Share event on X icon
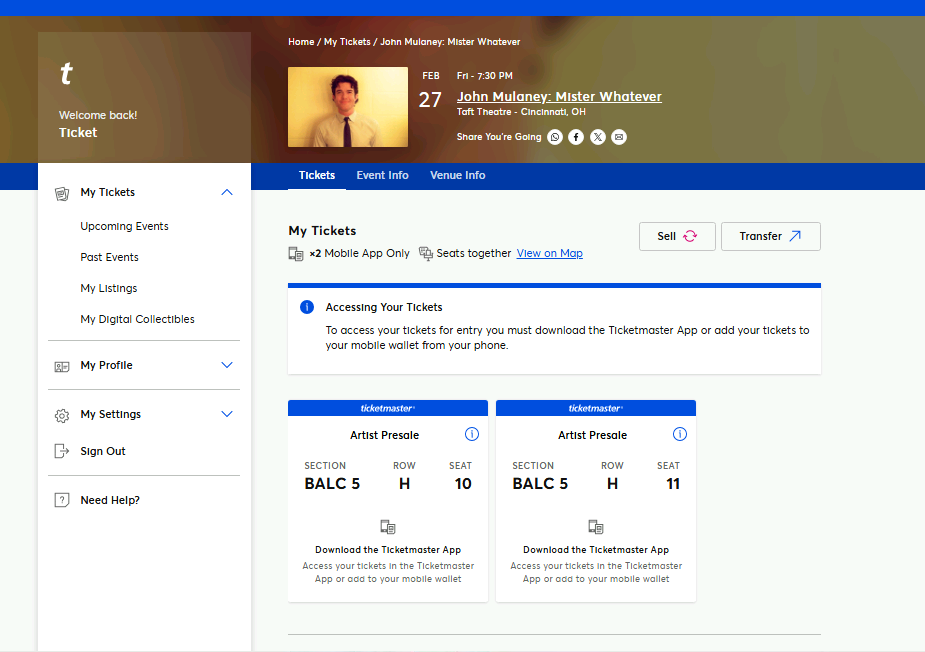The height and width of the screenshot is (652, 925). pyautogui.click(x=598, y=137)
